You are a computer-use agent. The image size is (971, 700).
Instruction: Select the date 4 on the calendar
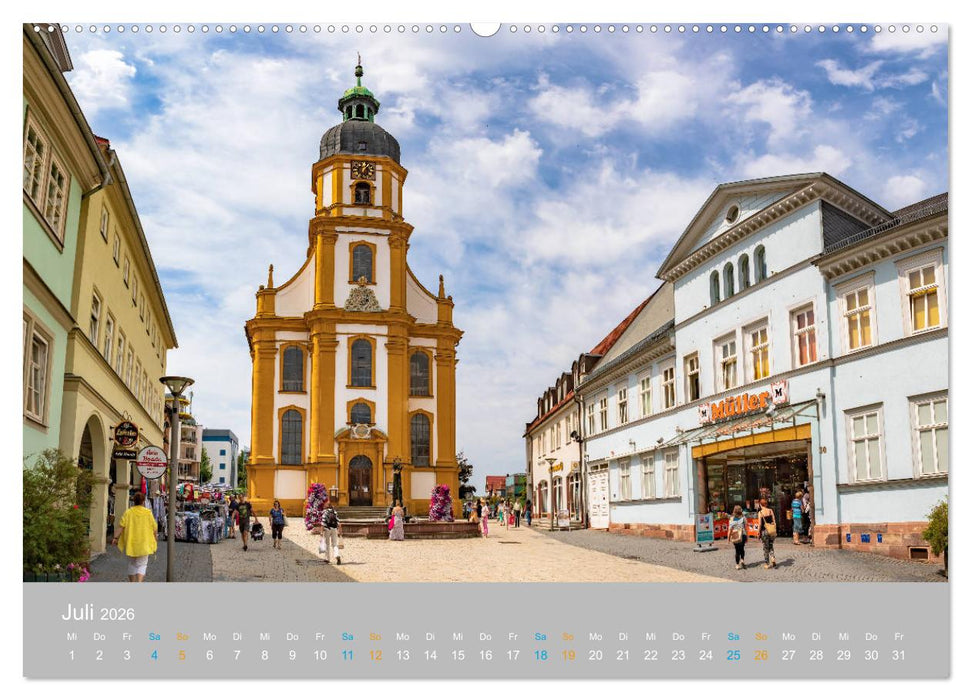pyautogui.click(x=154, y=655)
